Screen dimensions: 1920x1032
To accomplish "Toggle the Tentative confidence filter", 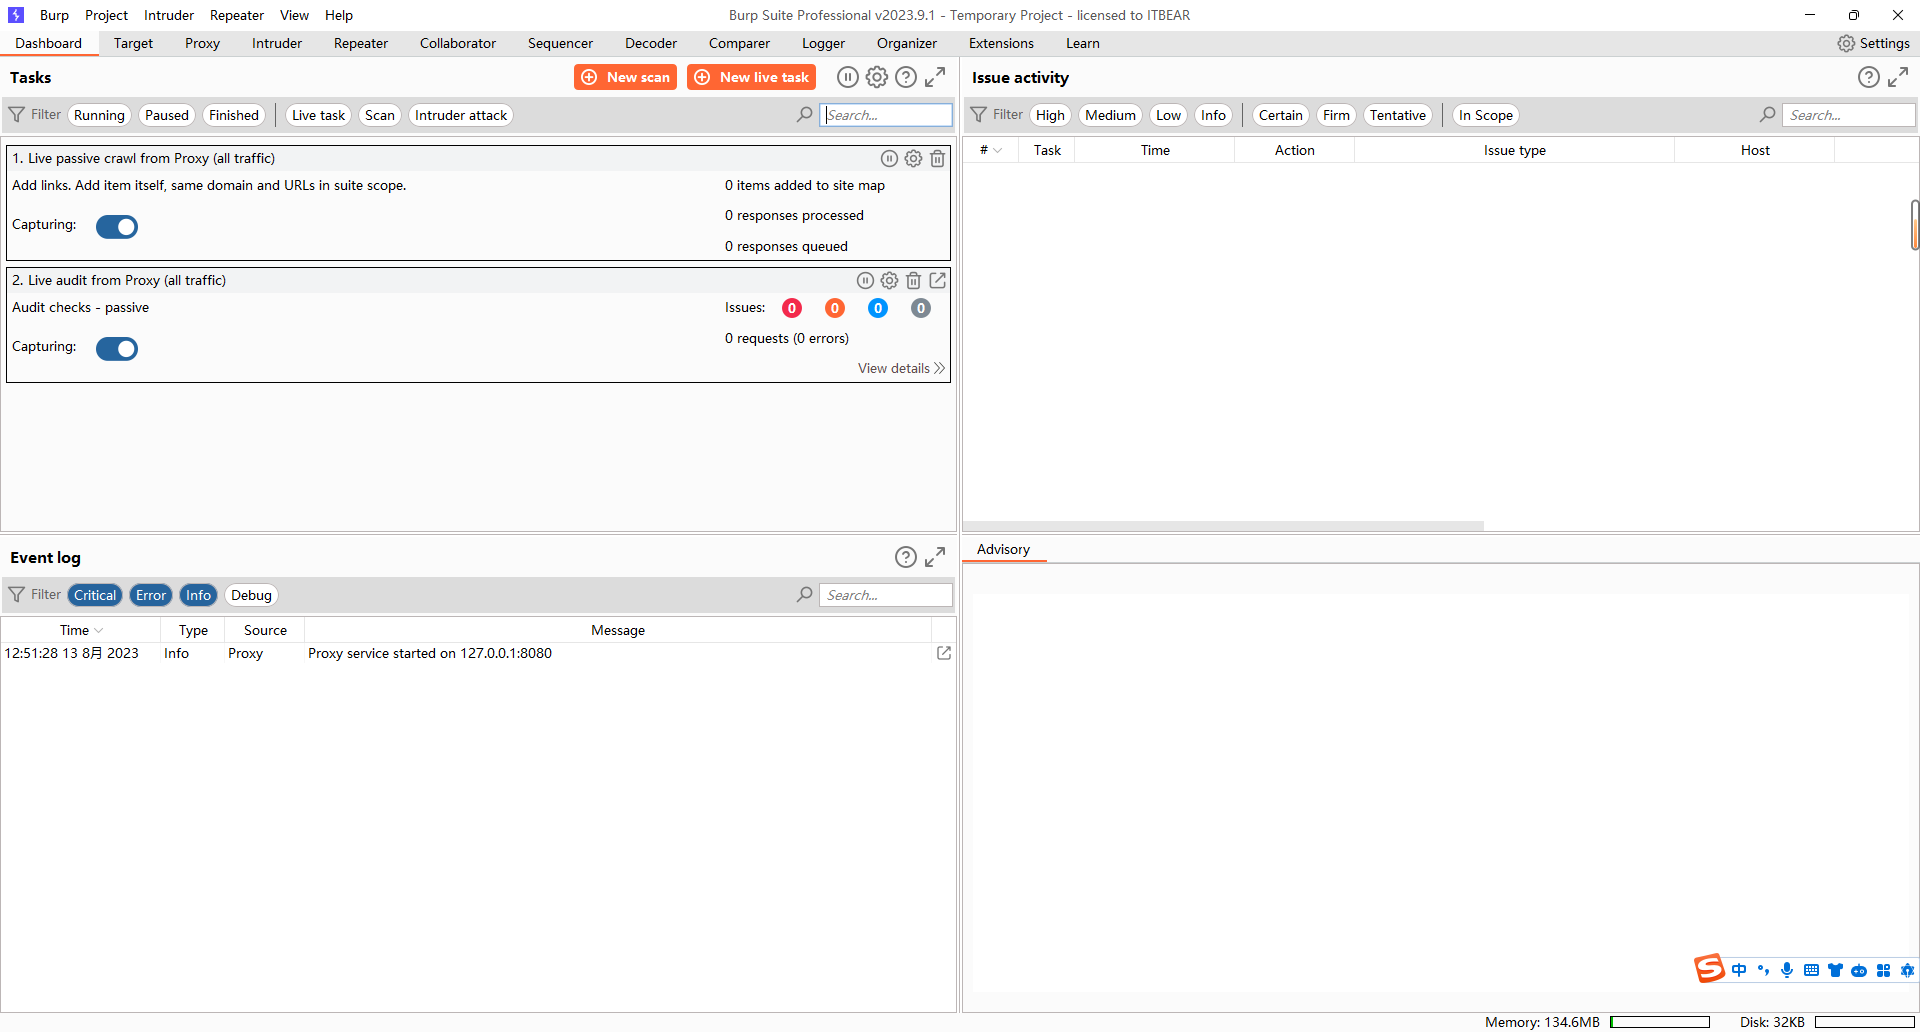I will (x=1397, y=115).
